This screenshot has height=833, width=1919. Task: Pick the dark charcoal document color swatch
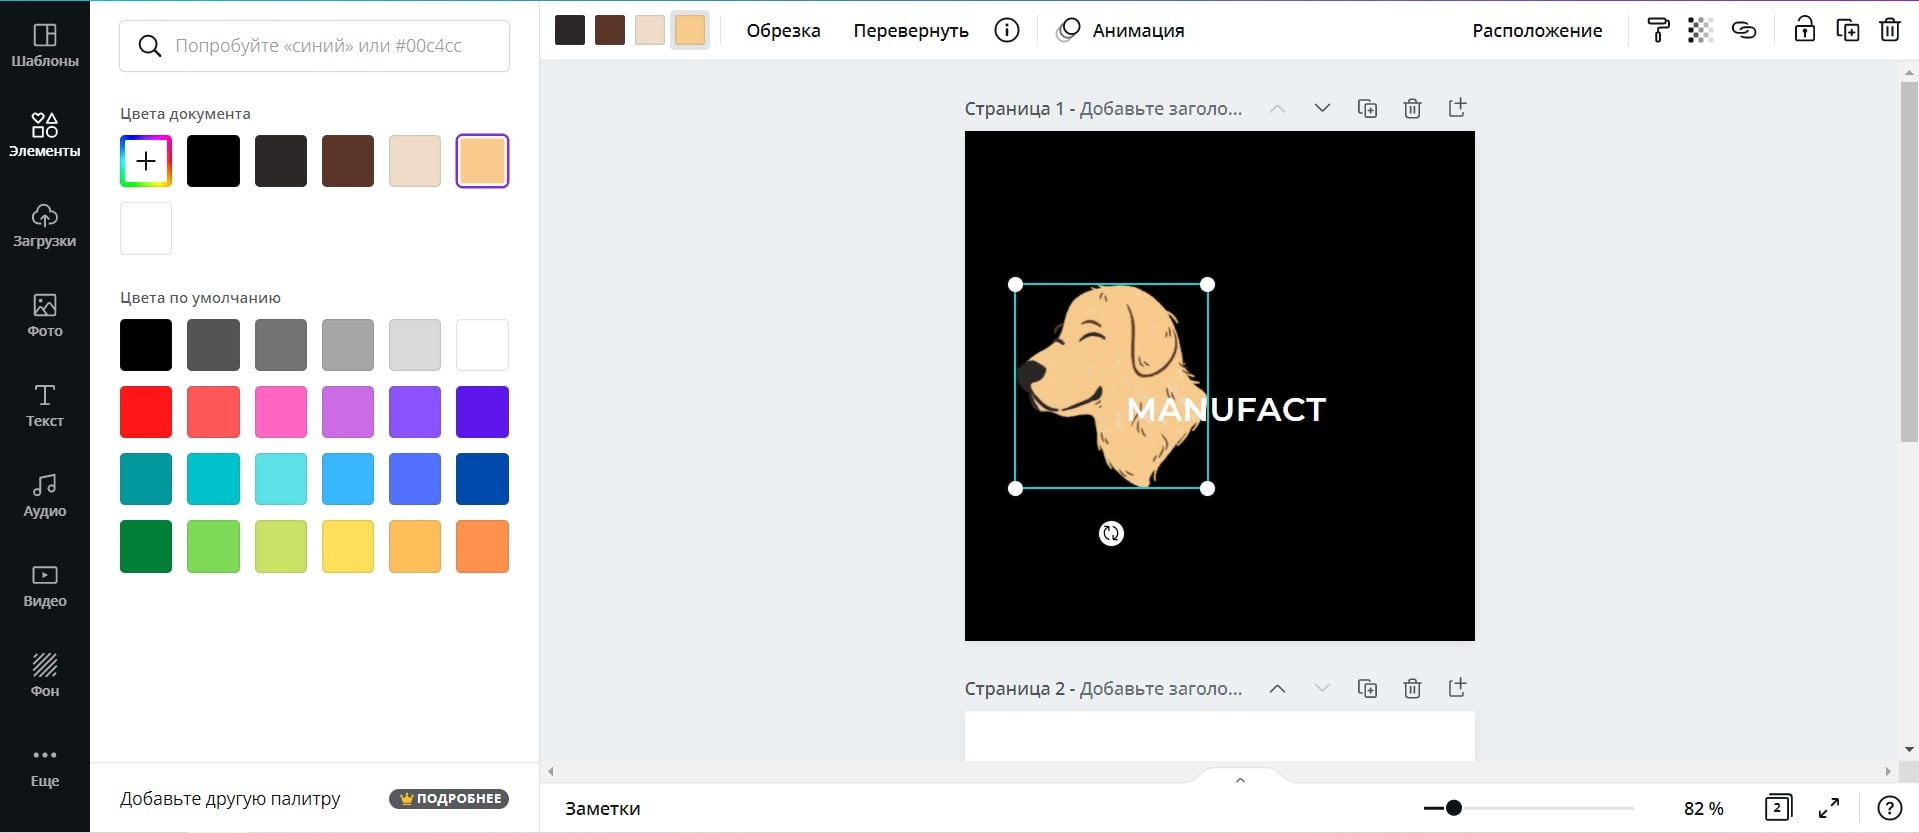point(281,161)
